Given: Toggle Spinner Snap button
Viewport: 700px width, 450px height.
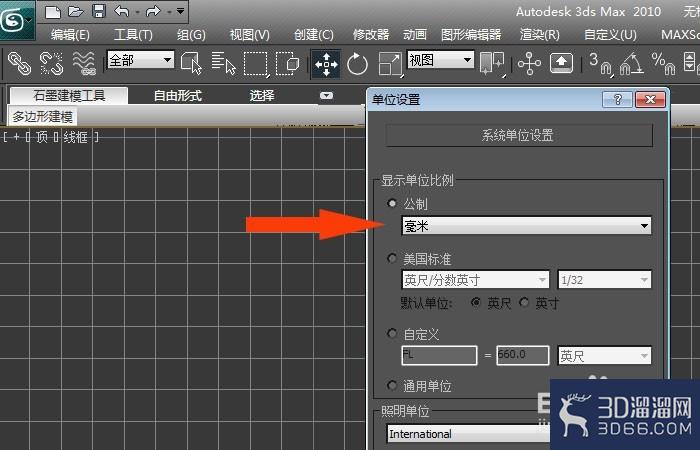Looking at the screenshot, I should click(x=690, y=63).
